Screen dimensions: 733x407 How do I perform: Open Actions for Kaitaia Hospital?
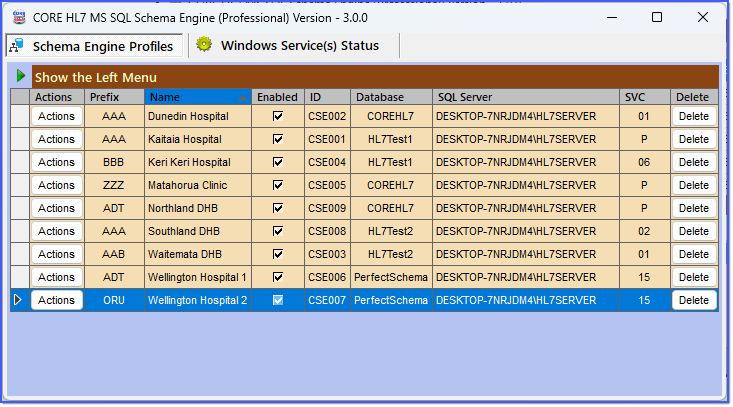click(x=57, y=139)
